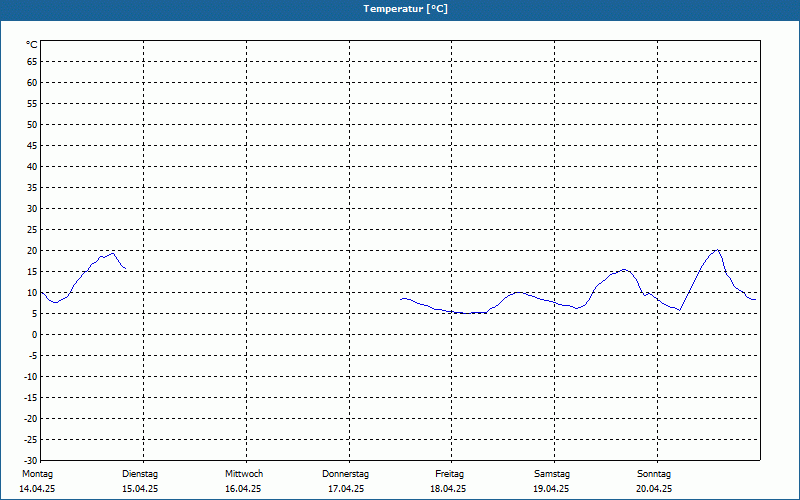Click the -5 y-axis label
Image resolution: width=800 pixels, height=500 pixels.
33,356
